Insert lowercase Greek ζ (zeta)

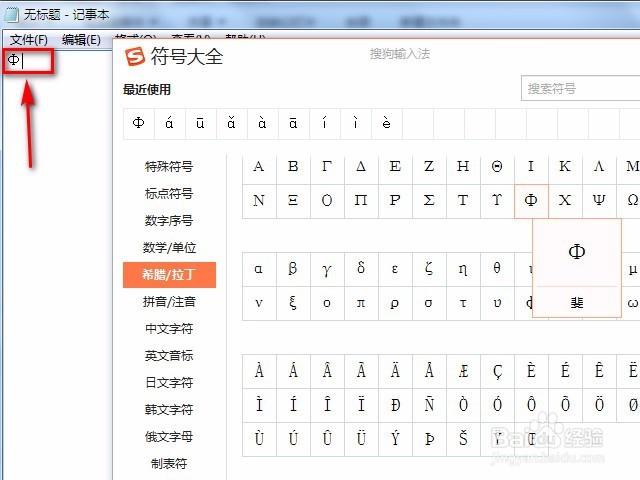tap(429, 269)
